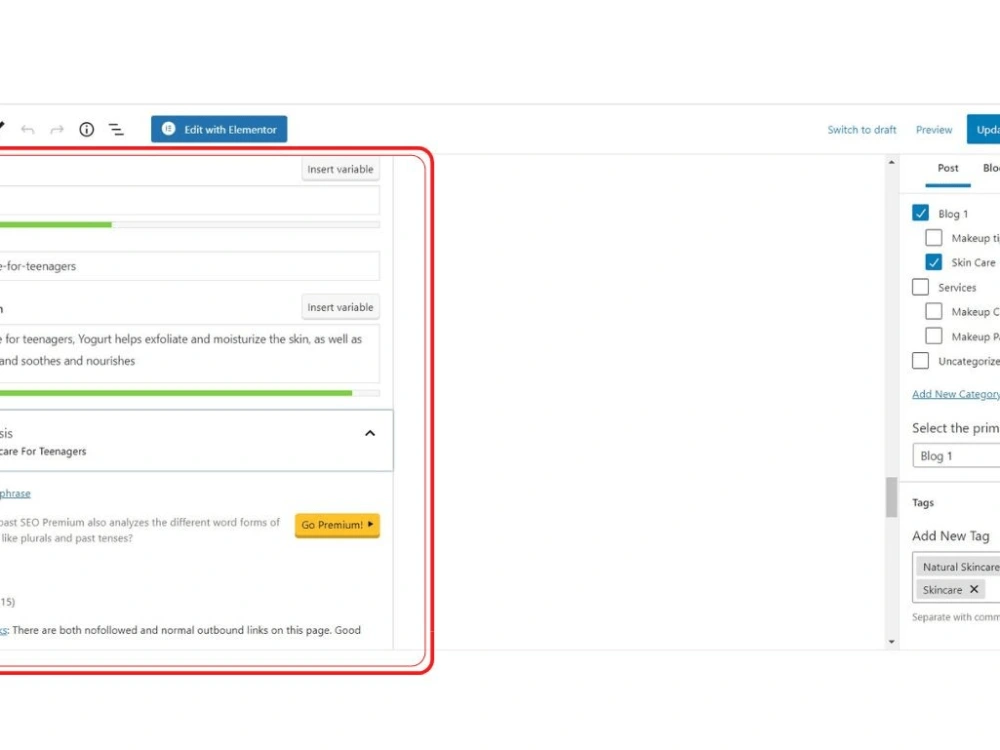Click Insert variable for meta description

(x=340, y=307)
